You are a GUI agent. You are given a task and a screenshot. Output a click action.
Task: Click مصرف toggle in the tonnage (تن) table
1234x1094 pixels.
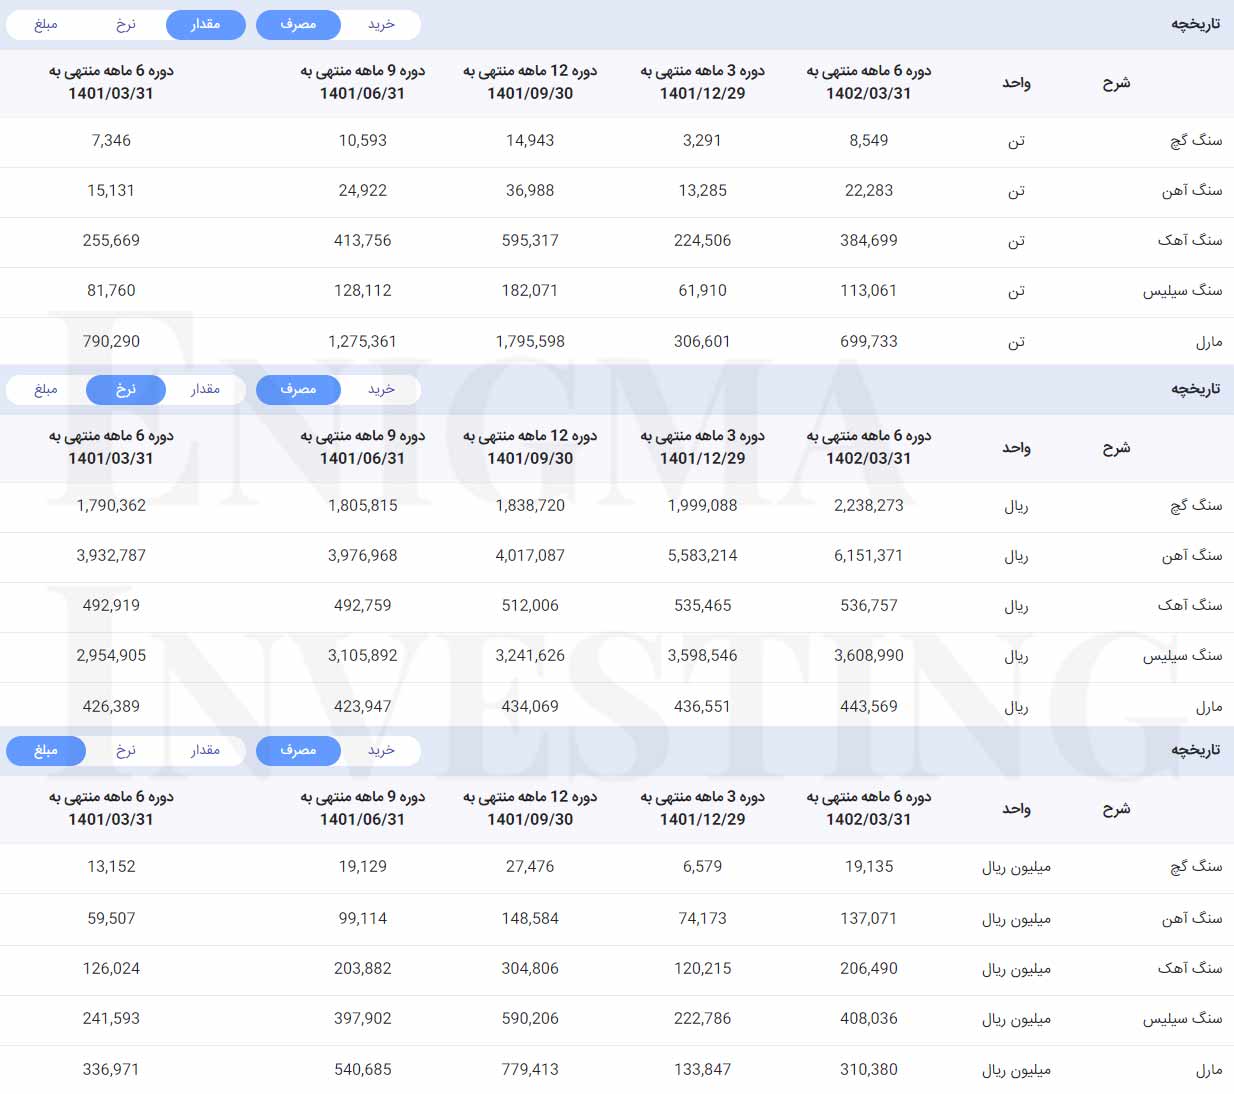click(x=298, y=25)
